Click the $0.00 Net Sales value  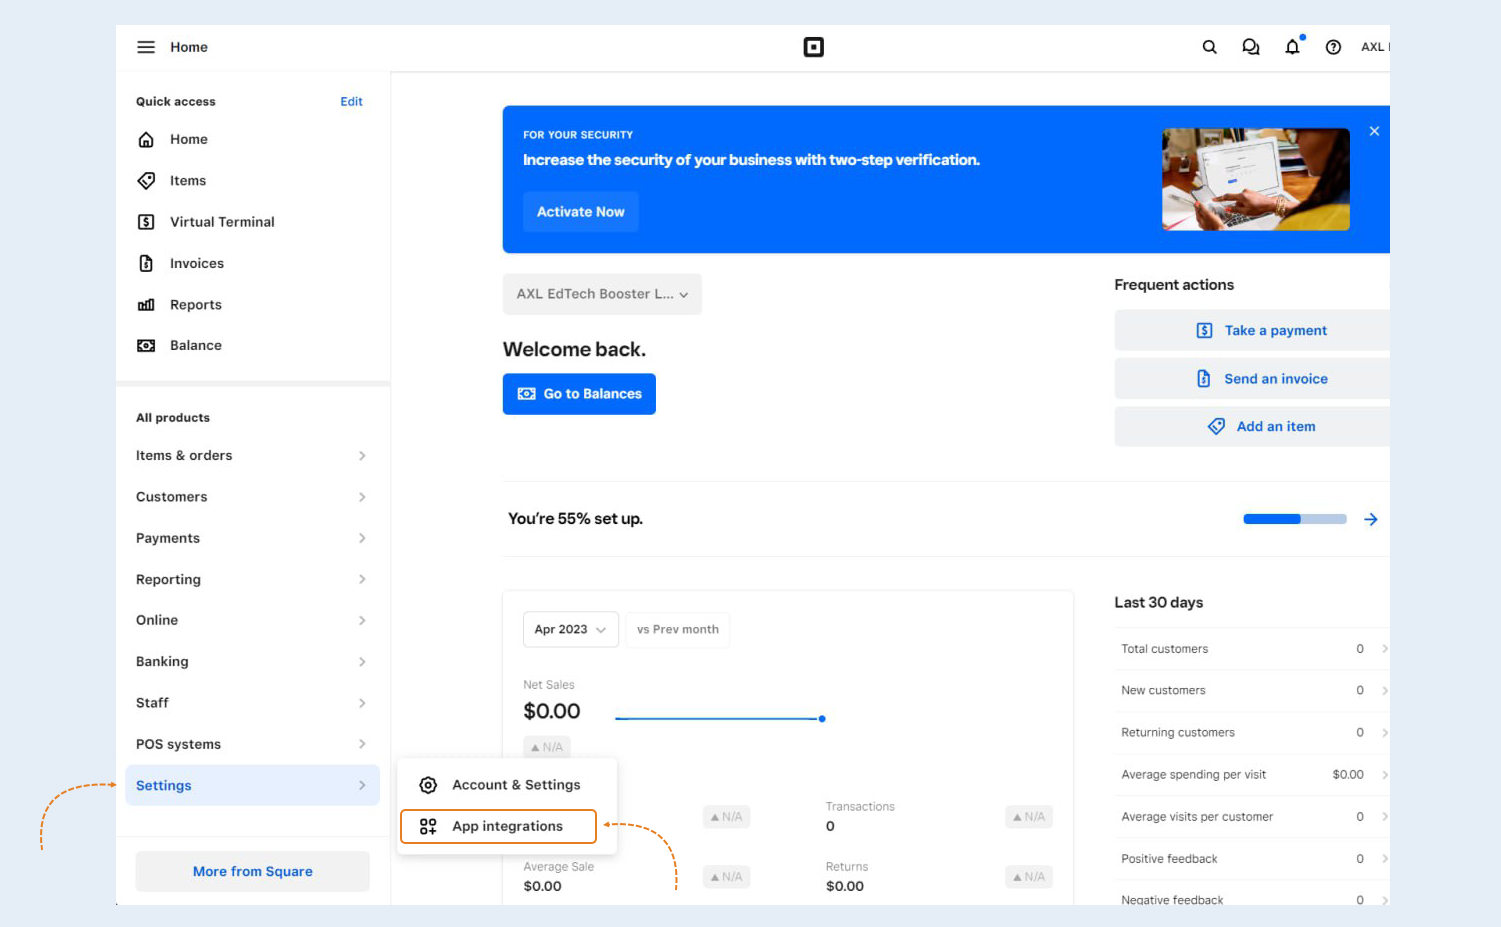(x=552, y=711)
